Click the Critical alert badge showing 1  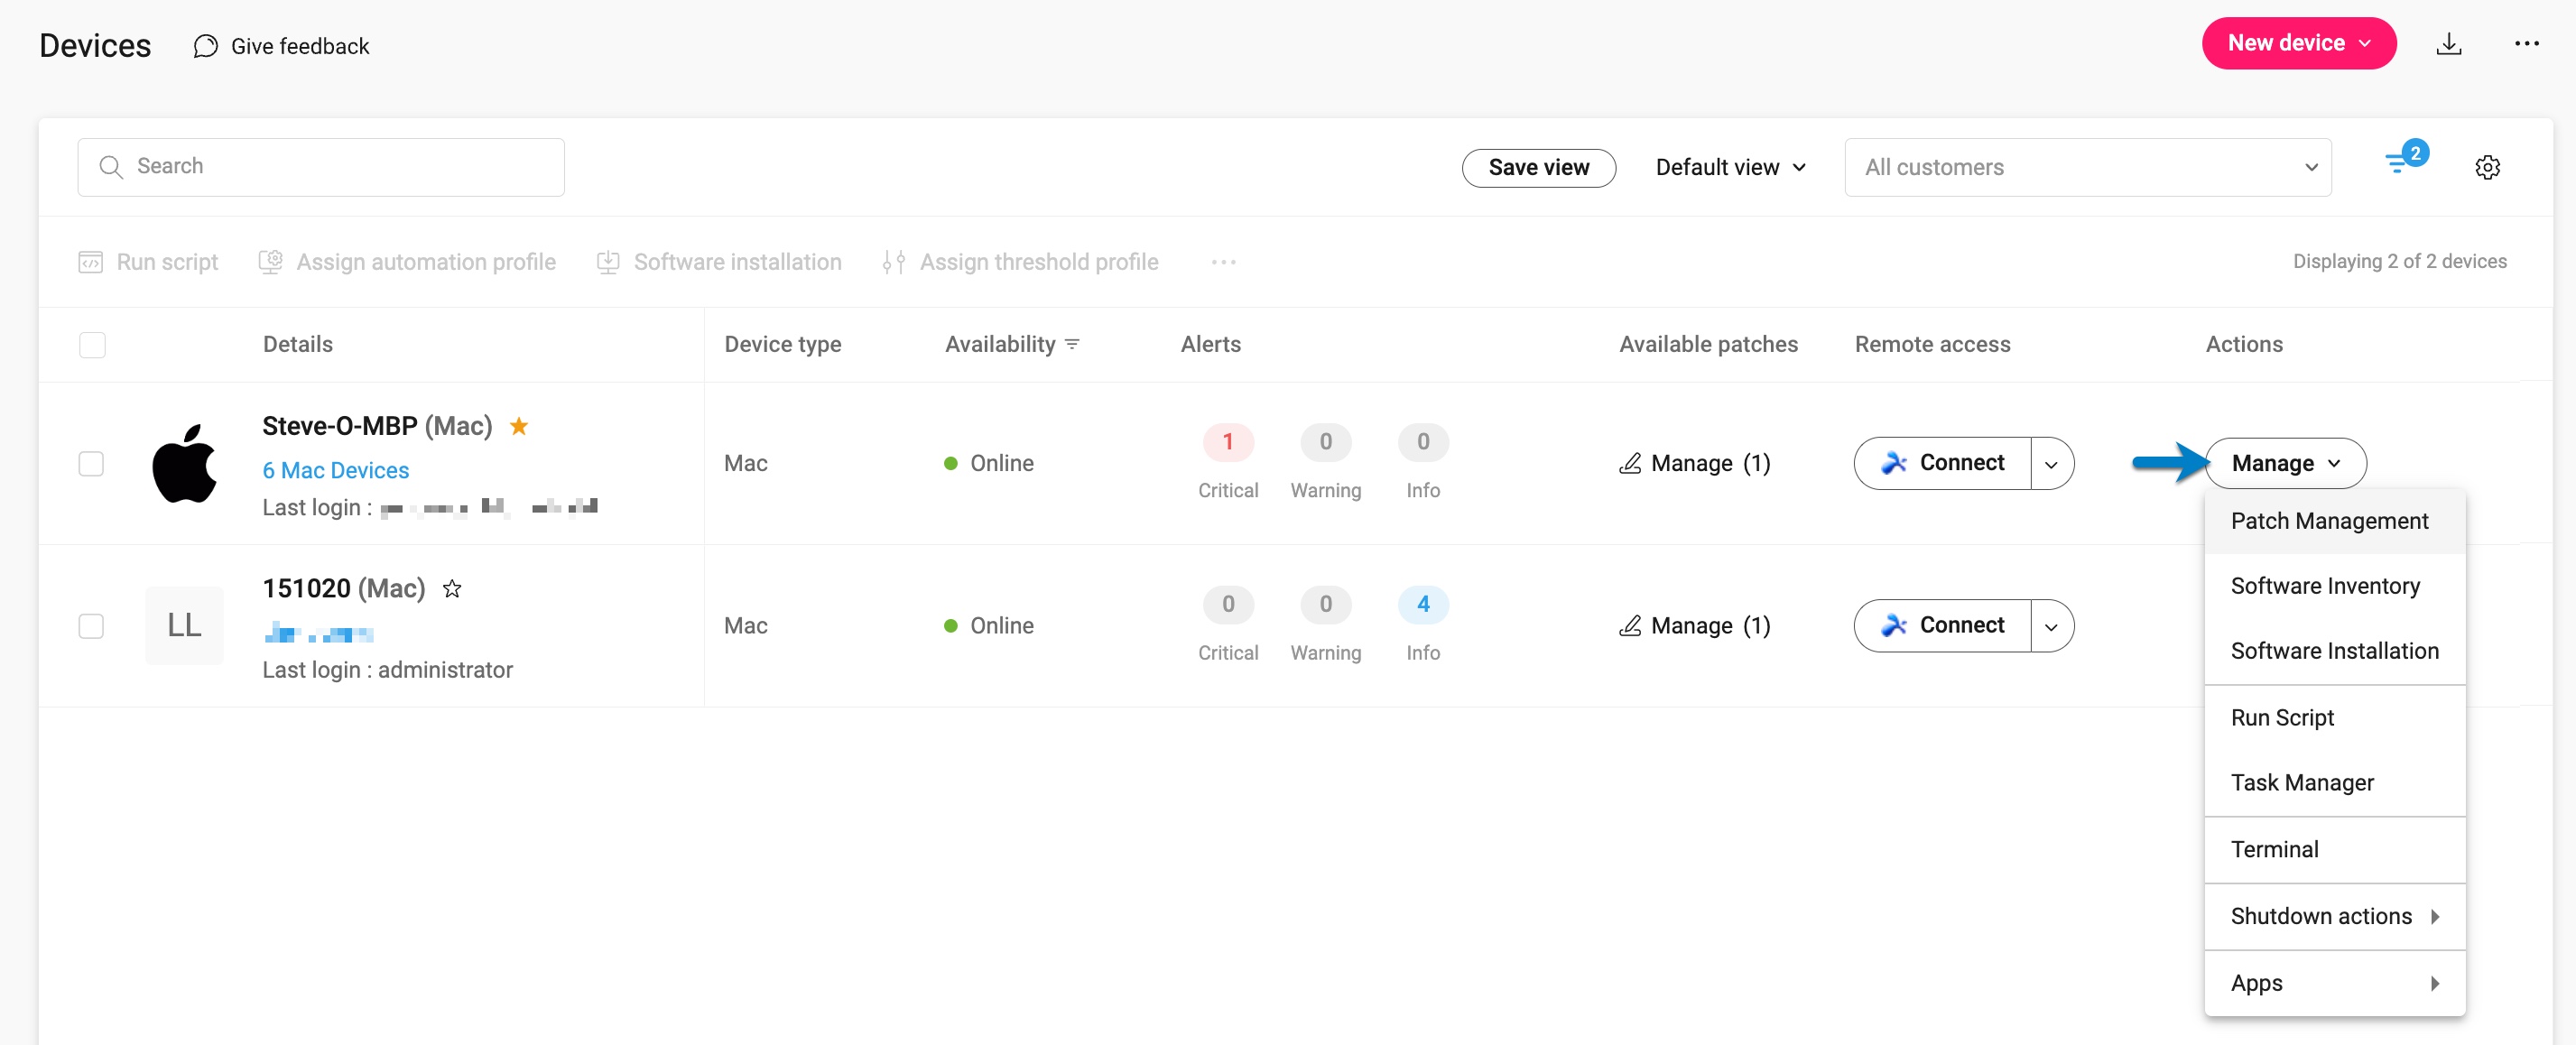tap(1227, 442)
